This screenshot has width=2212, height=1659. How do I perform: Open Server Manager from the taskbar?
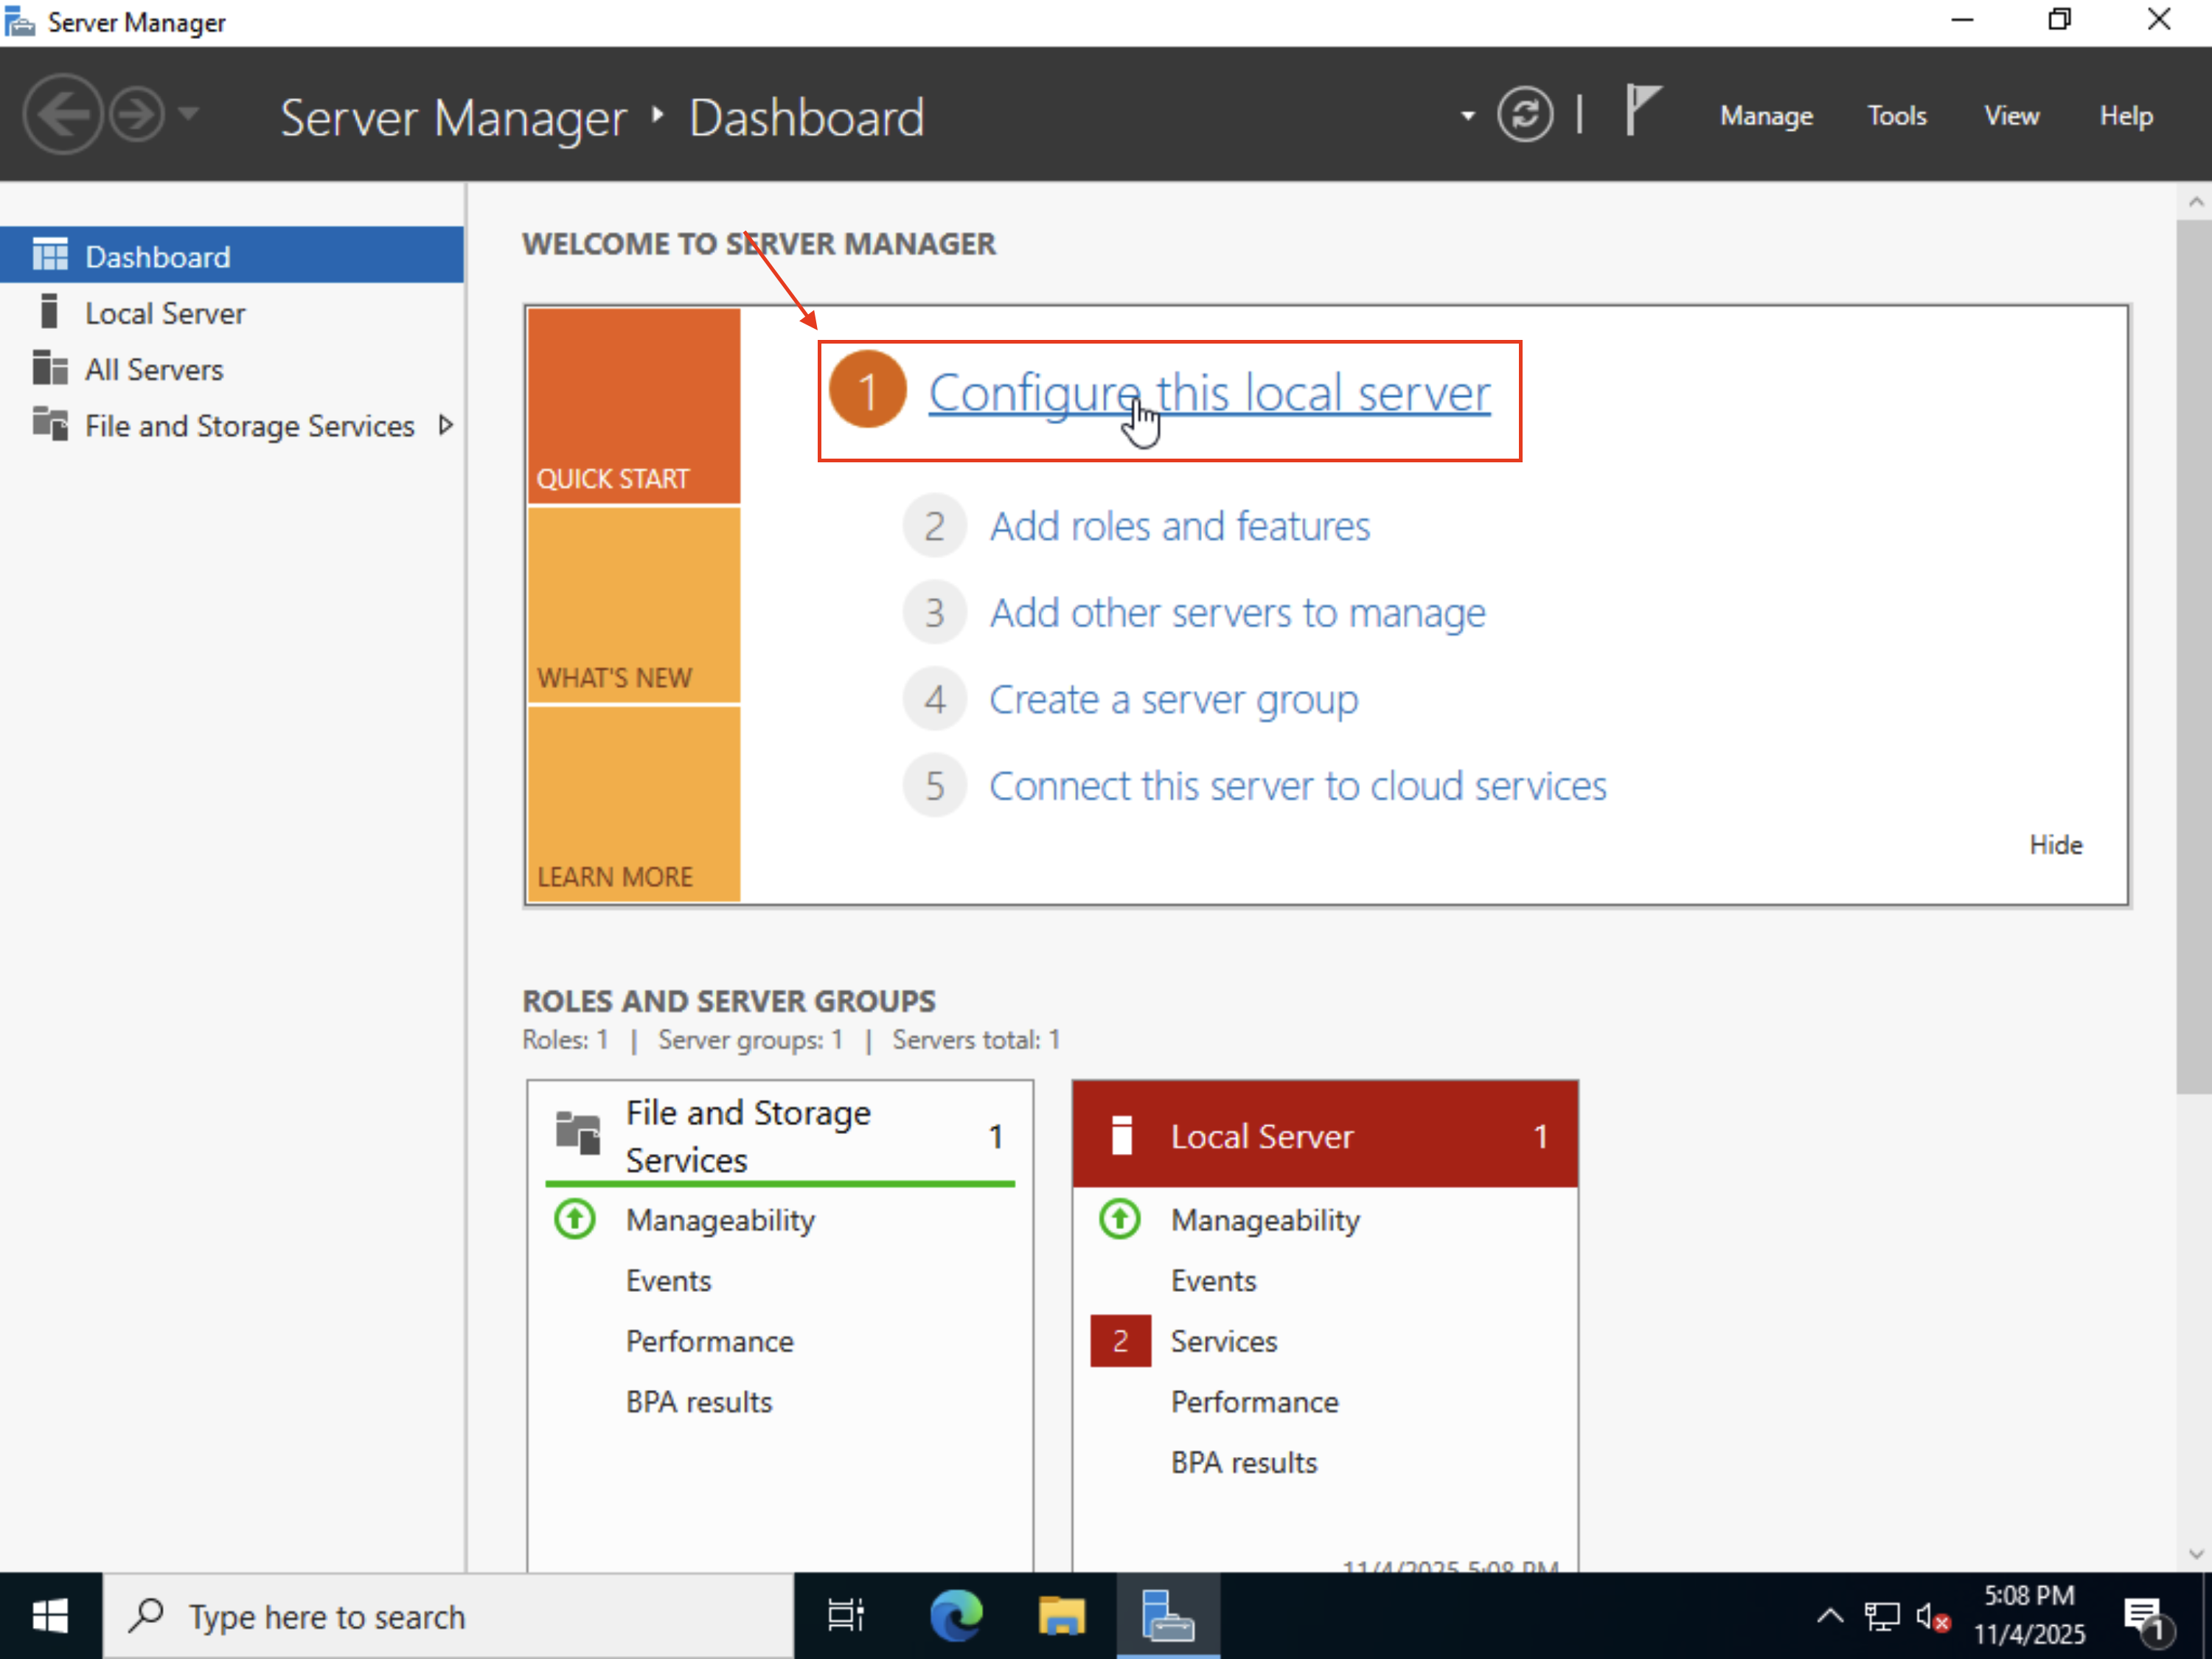1167,1615
